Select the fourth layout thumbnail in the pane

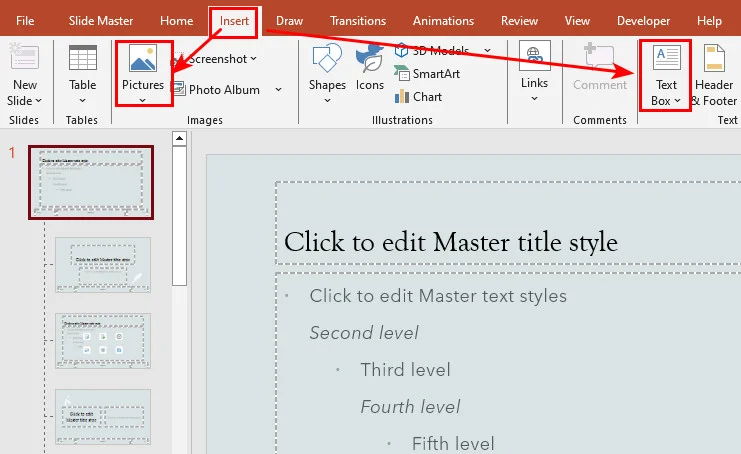click(x=103, y=417)
